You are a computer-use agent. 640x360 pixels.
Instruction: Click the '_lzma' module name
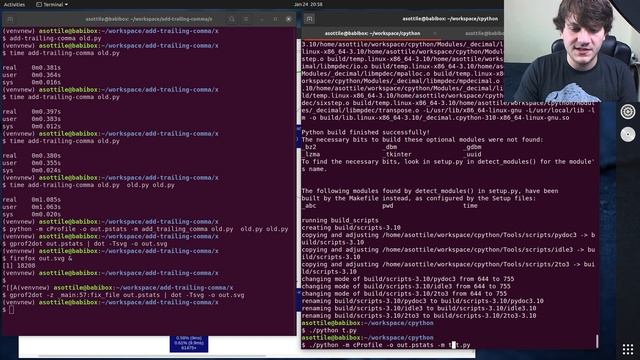click(311, 154)
